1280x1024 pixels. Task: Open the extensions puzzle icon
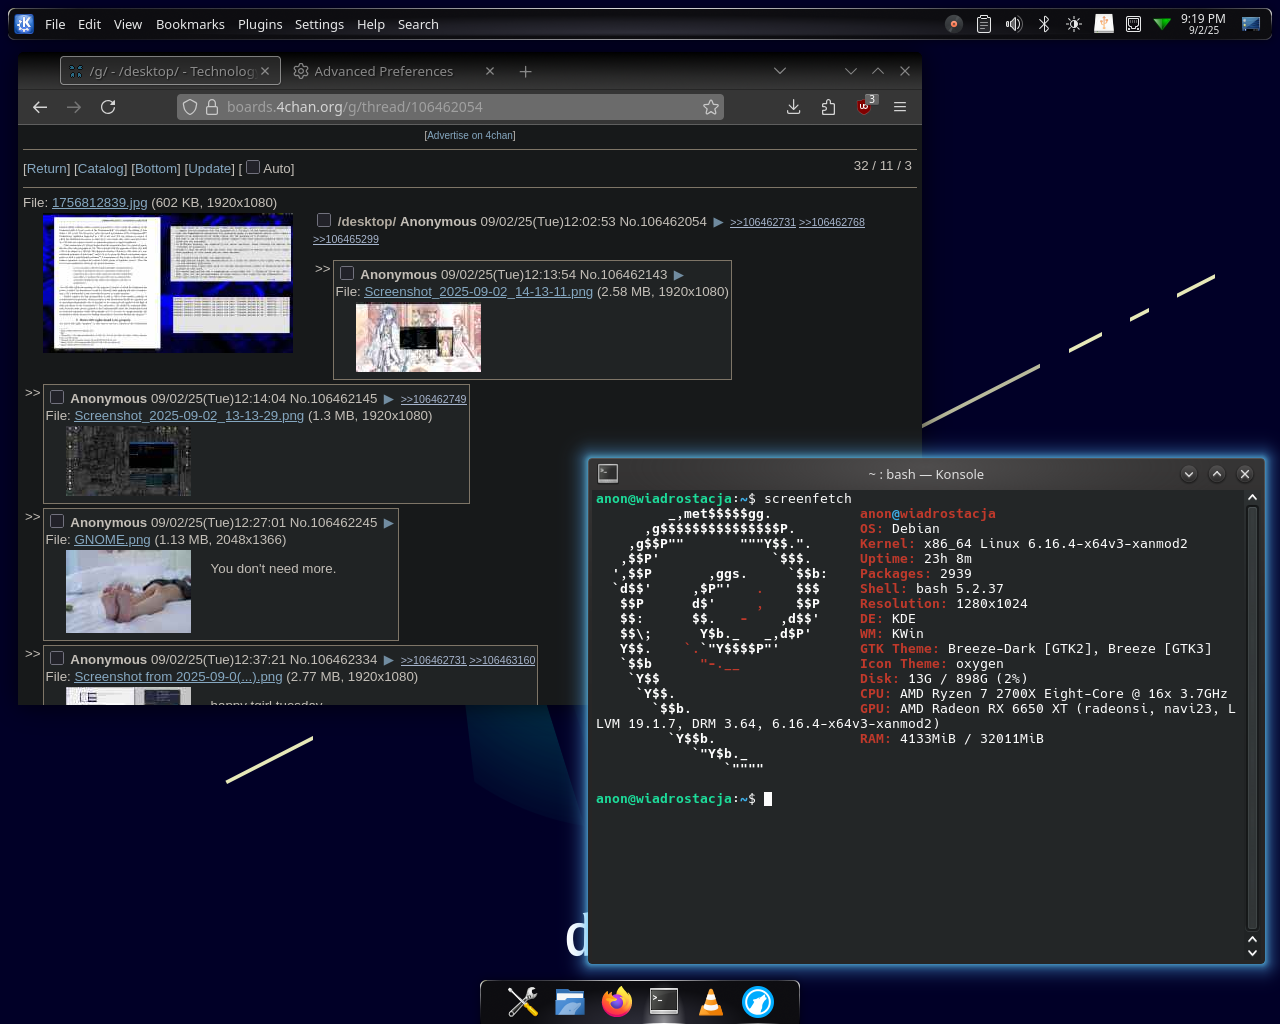(828, 107)
